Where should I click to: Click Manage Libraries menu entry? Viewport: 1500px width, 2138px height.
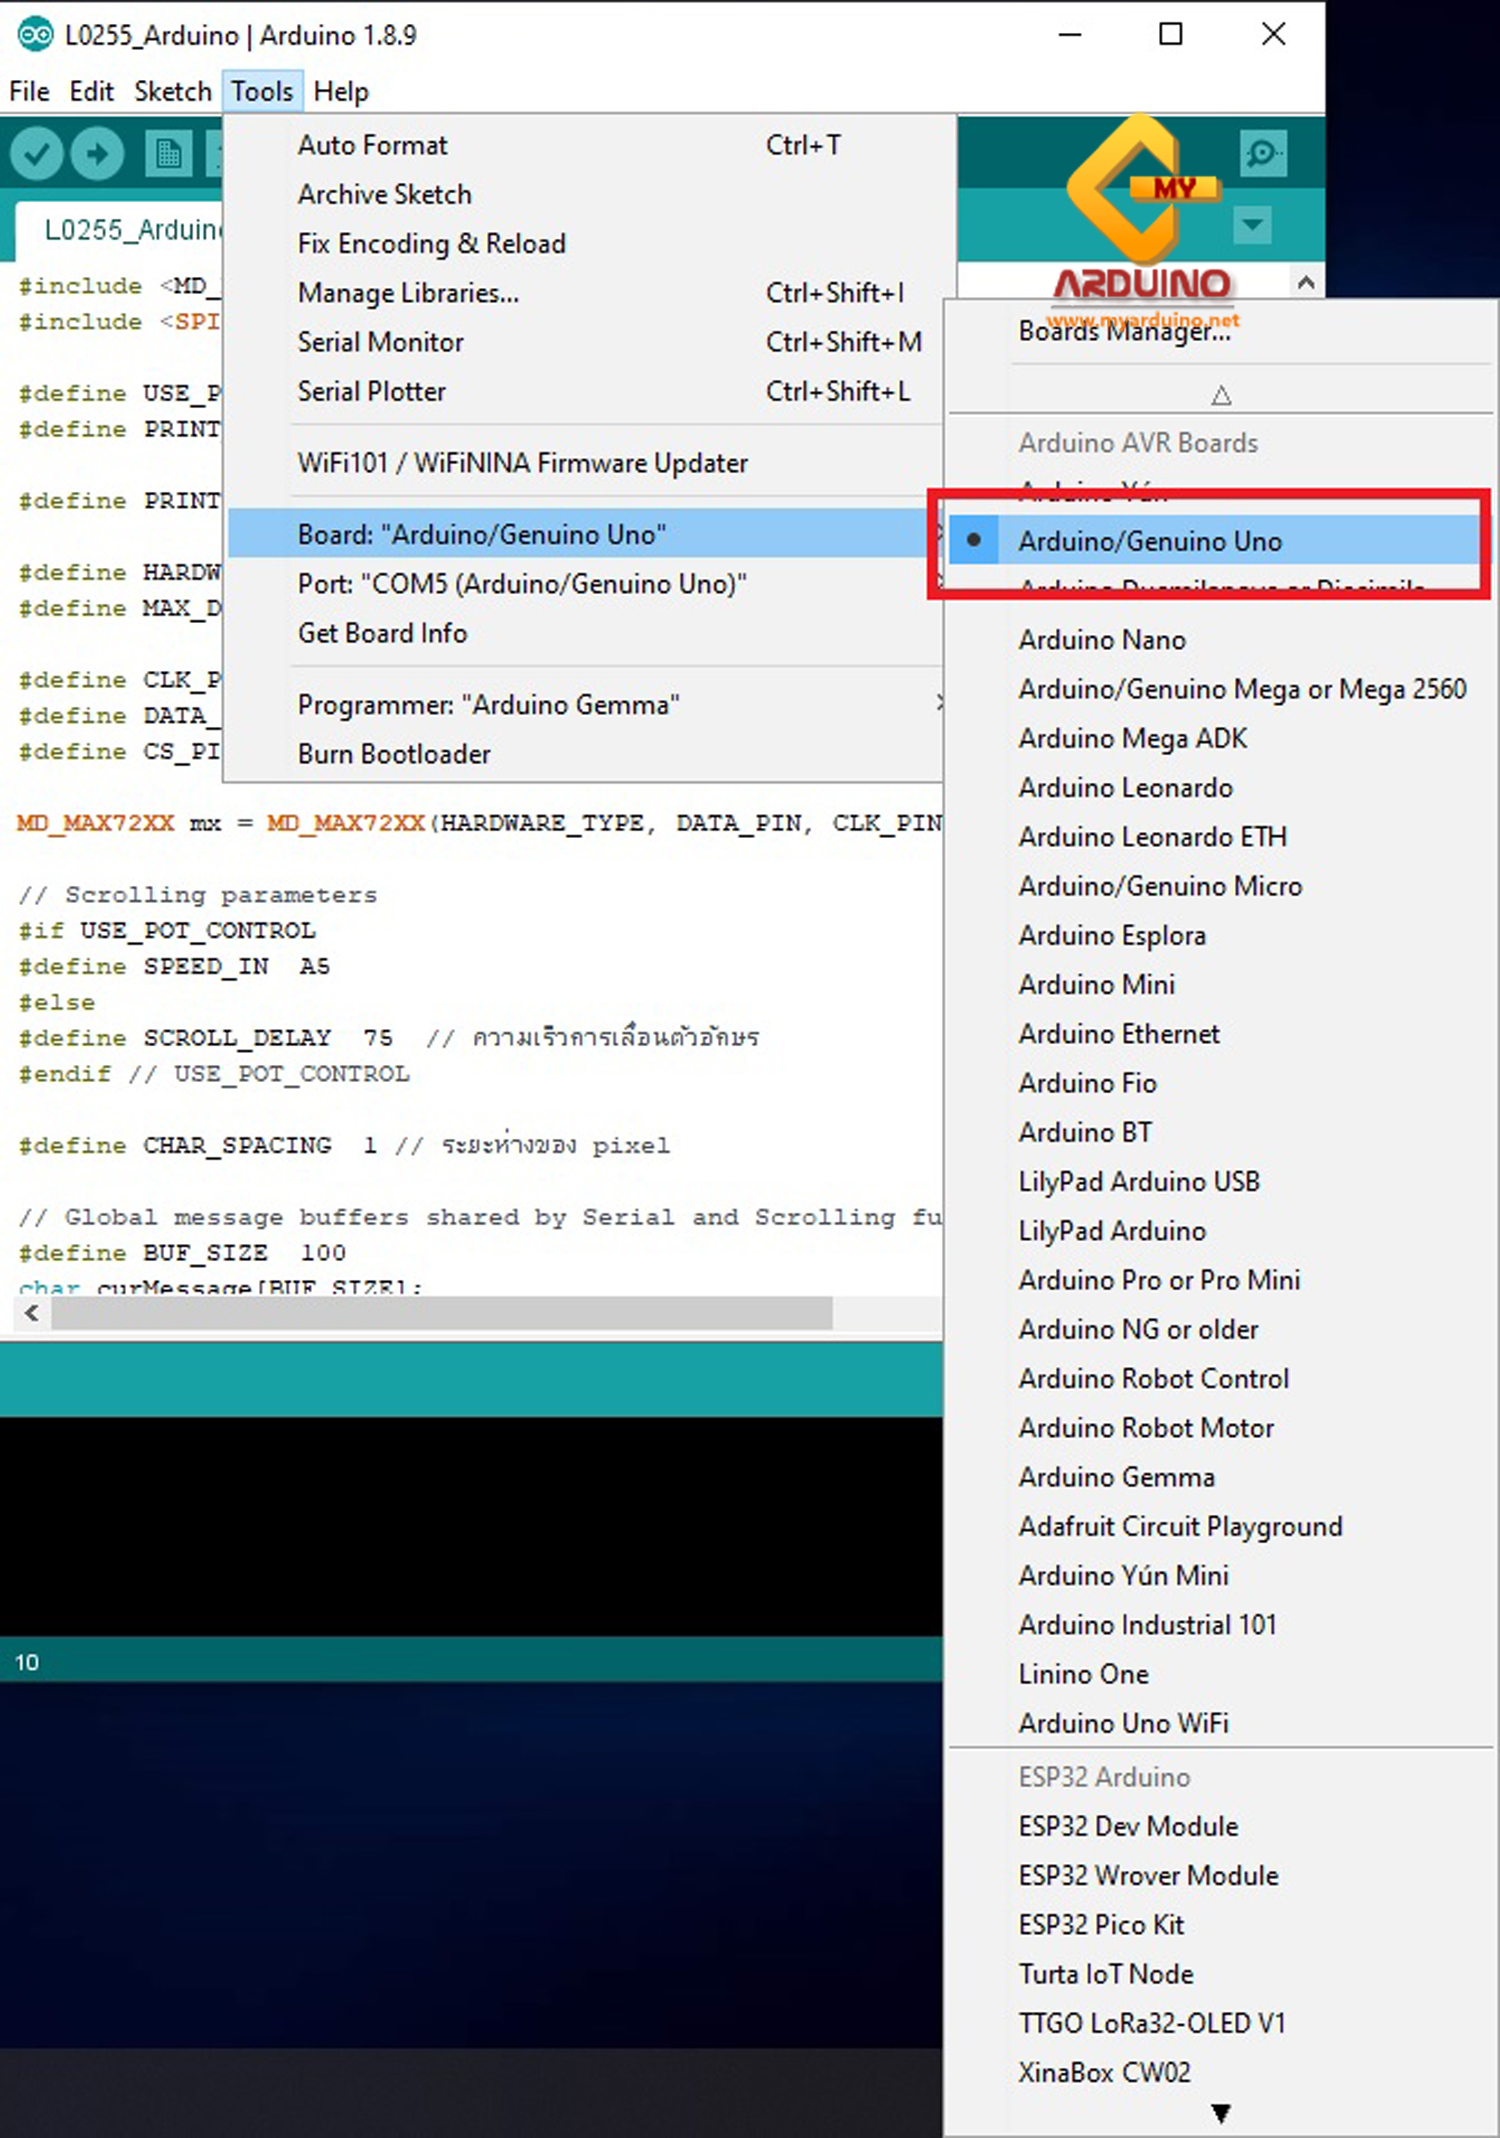(408, 293)
